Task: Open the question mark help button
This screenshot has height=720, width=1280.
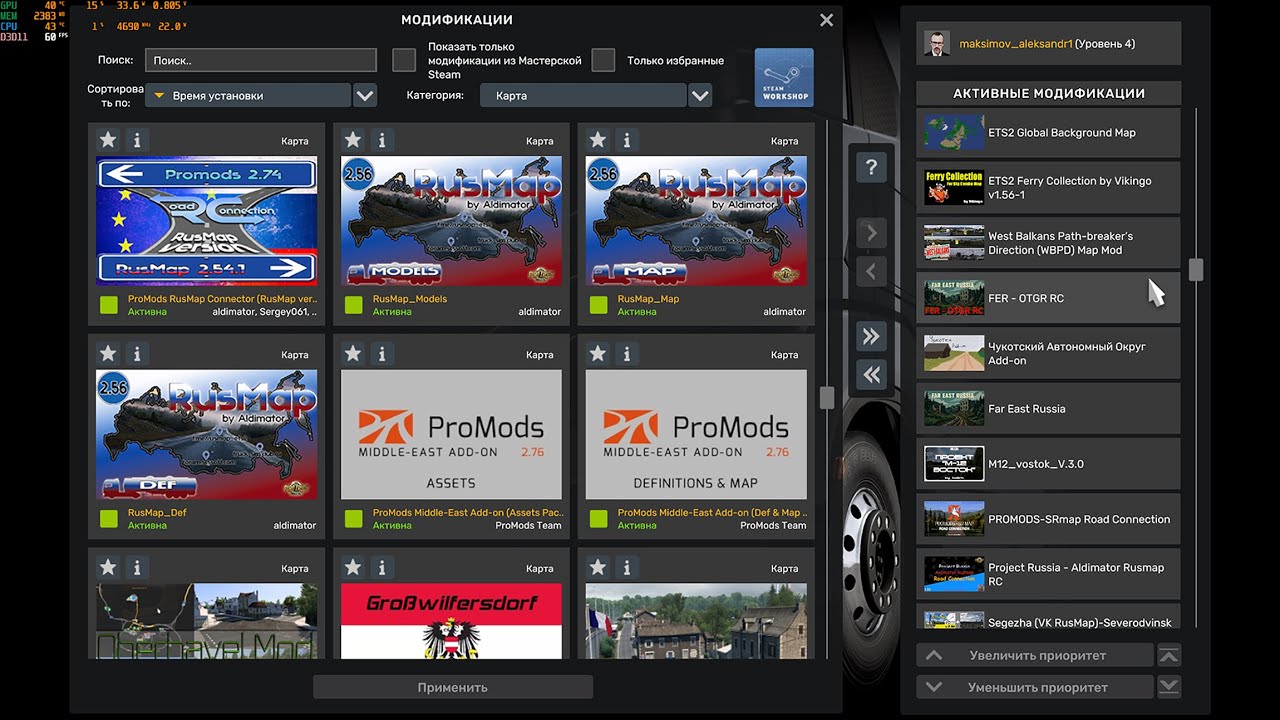Action: (871, 168)
